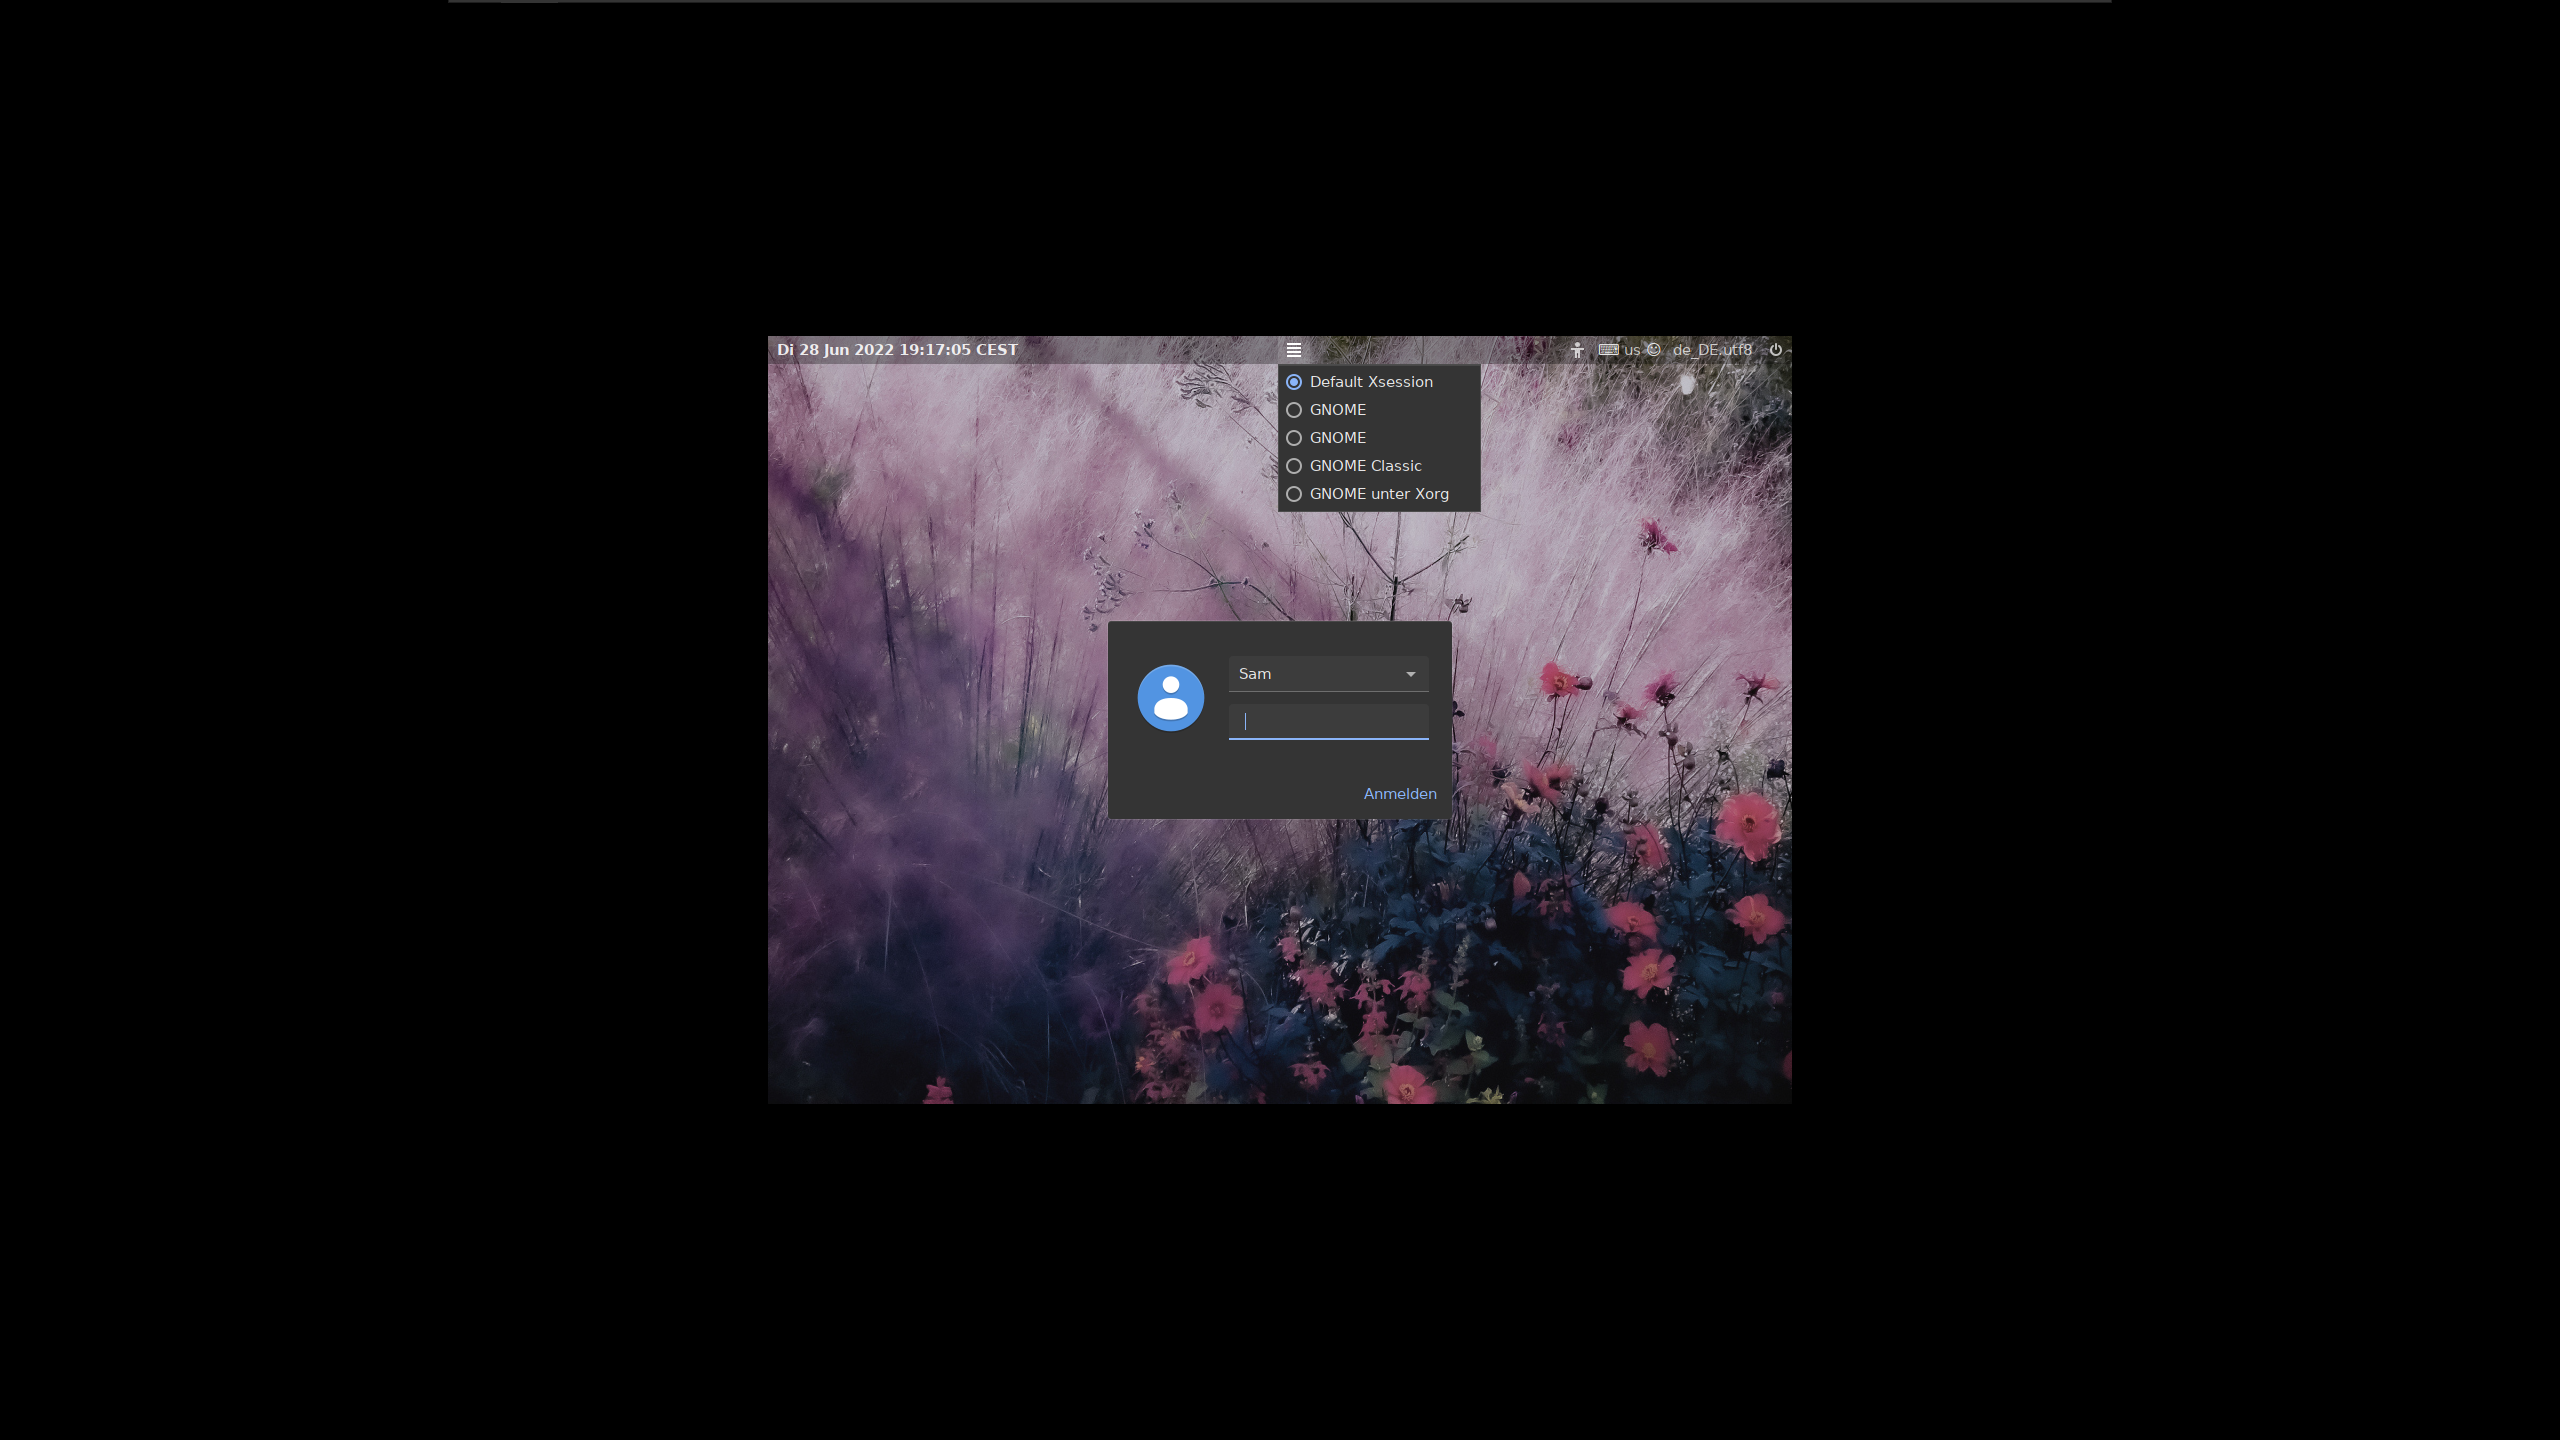Click the blue user avatar icon
2560x1440 pixels.
point(1170,698)
